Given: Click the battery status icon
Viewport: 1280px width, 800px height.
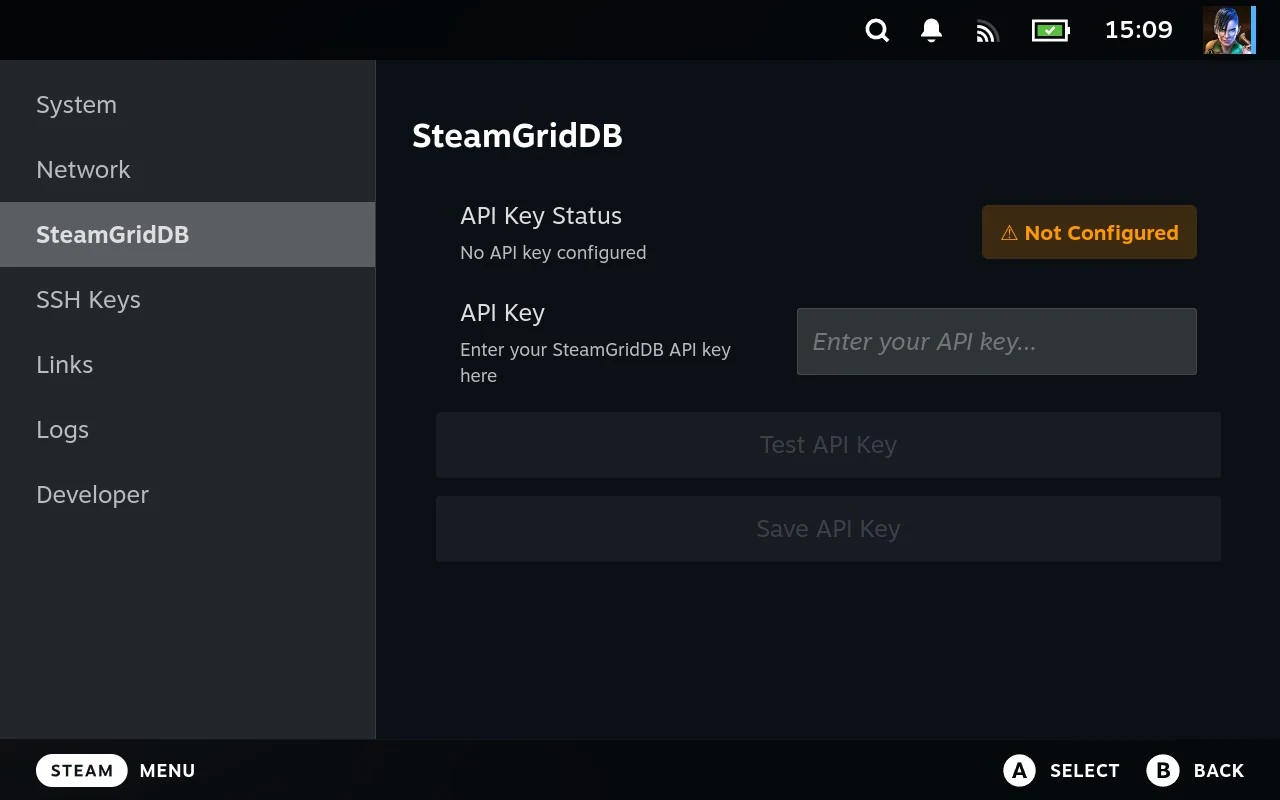Looking at the screenshot, I should 1050,30.
